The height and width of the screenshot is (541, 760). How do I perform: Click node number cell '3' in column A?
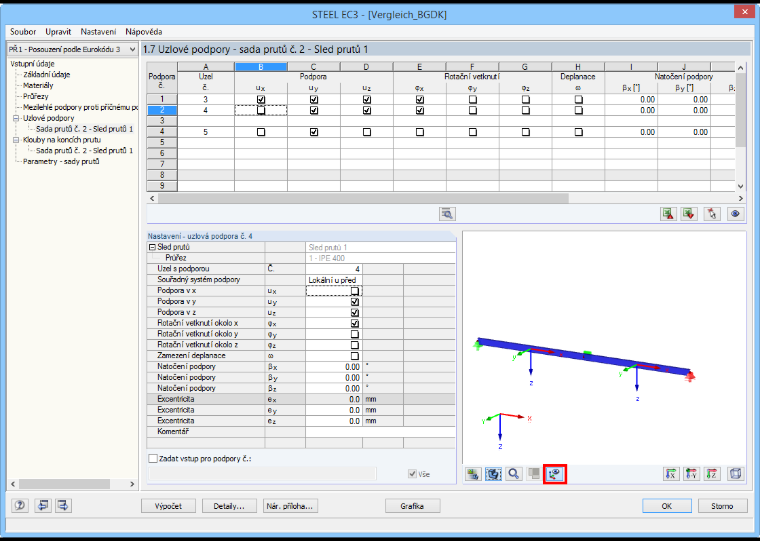pos(206,99)
